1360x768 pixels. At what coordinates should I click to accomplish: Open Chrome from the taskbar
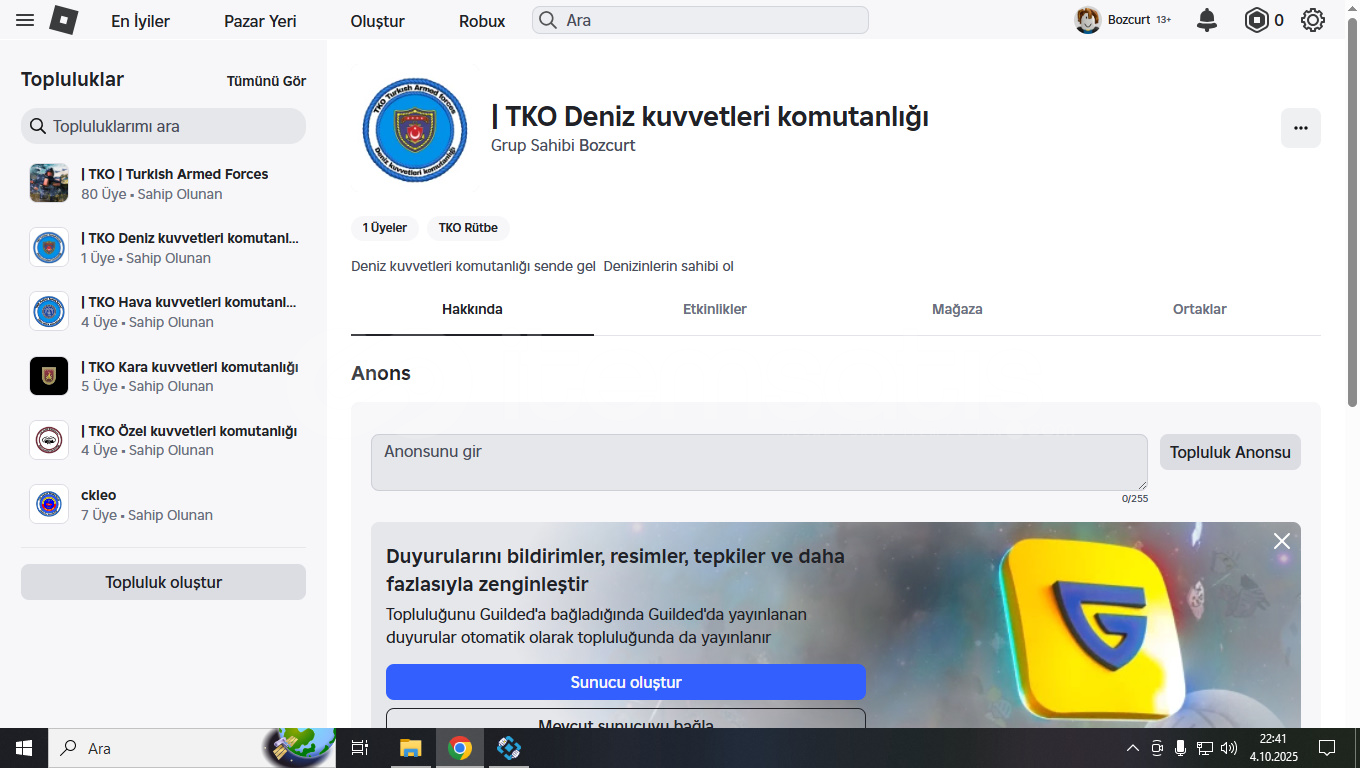coord(460,748)
